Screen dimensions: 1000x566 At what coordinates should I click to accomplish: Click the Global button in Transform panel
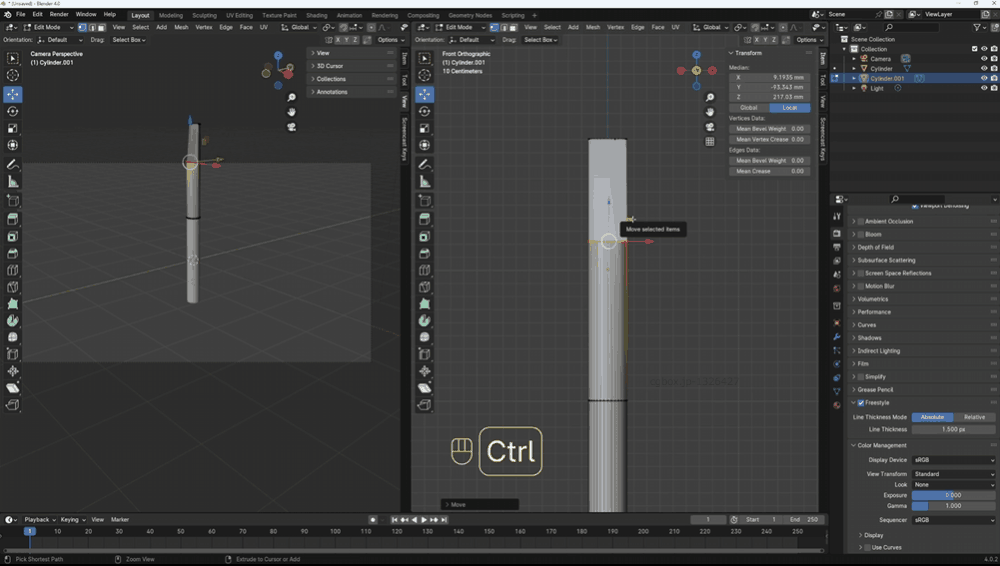[x=748, y=108]
